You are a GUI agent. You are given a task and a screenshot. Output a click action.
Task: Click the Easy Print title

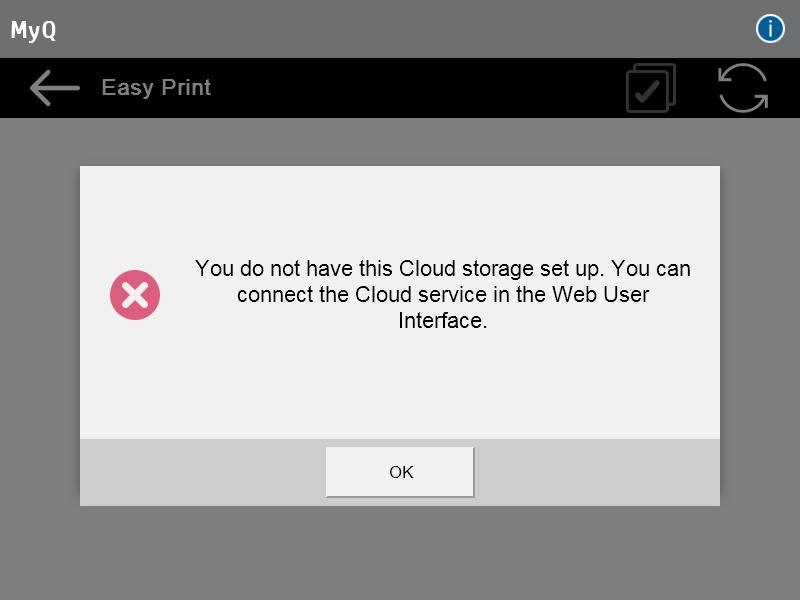[156, 88]
